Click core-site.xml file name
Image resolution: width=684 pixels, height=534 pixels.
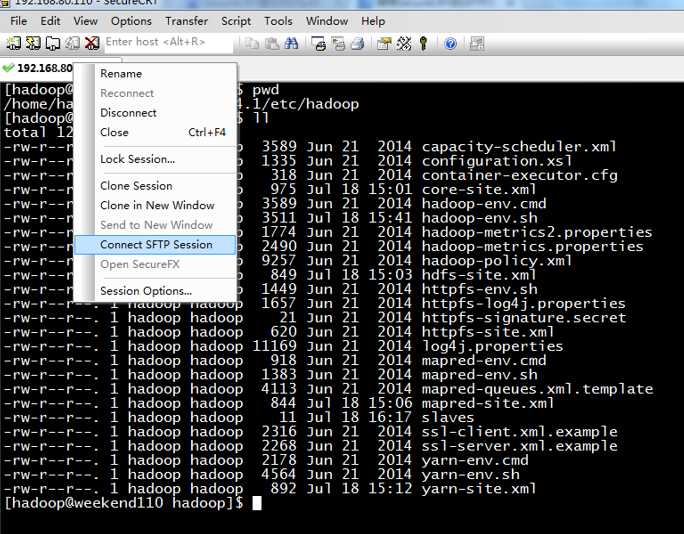(x=479, y=189)
